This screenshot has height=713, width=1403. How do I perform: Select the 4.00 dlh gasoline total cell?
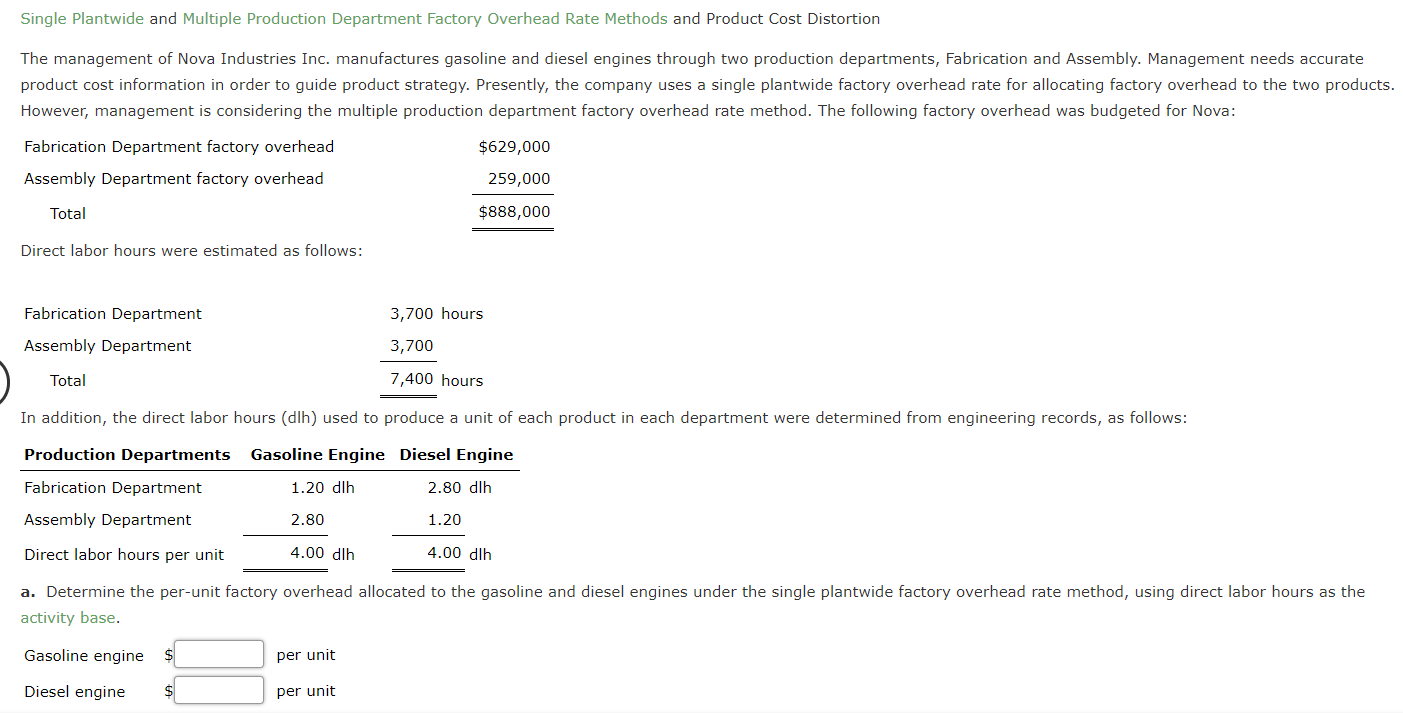323,554
